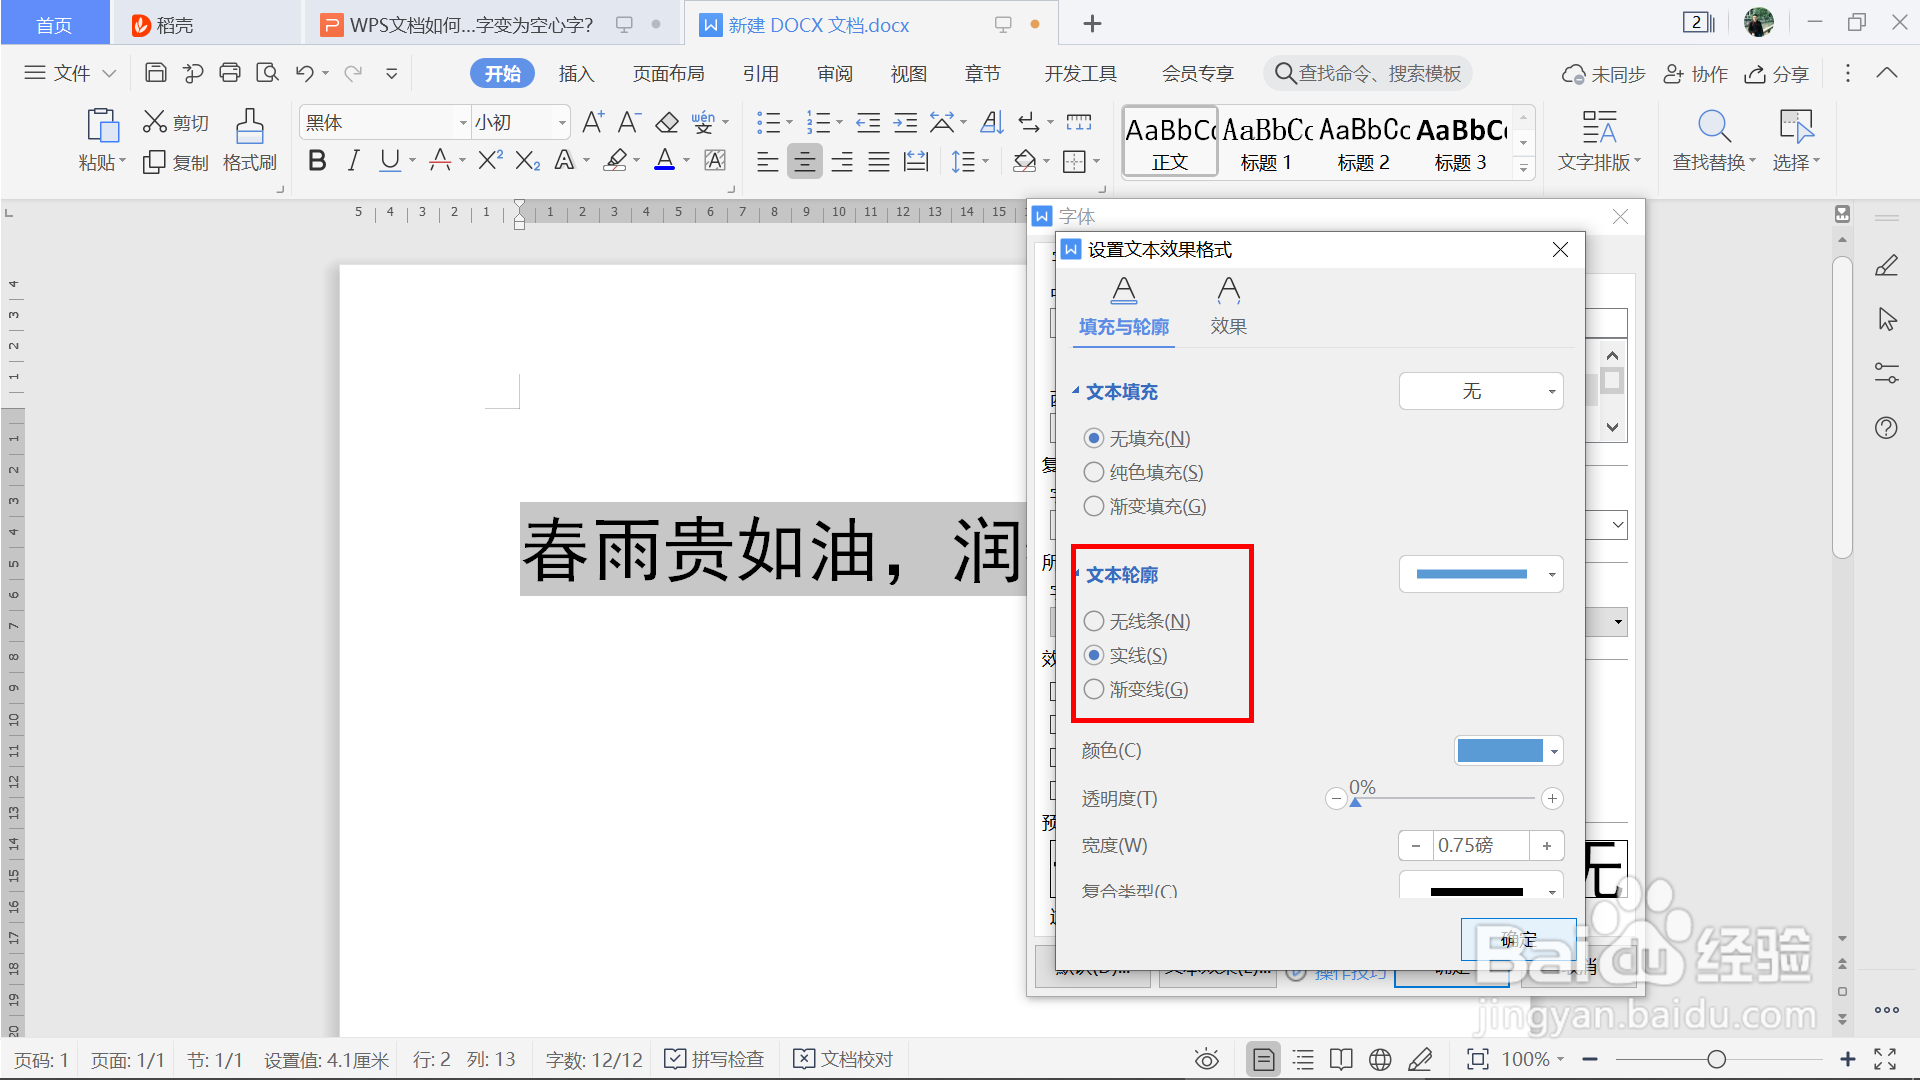
Task: Click the save document icon
Action: (155, 73)
